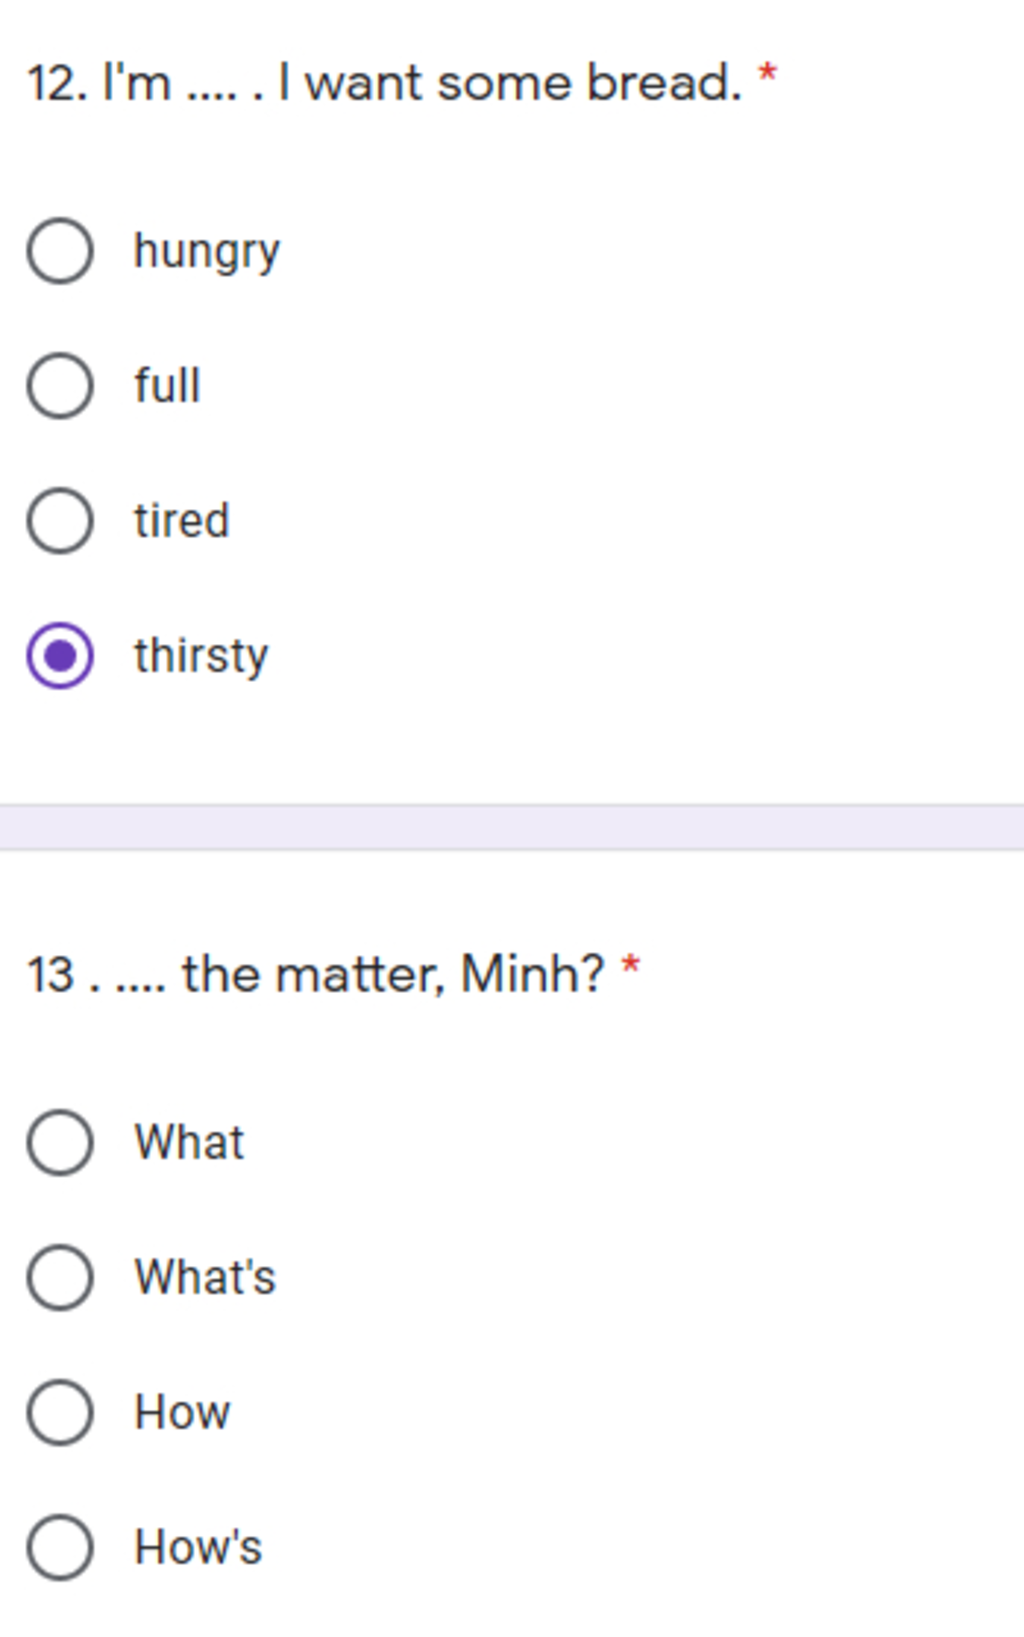Viewport: 1024px width, 1637px height.
Task: Mark the "How" radio circle
Action: pyautogui.click(x=60, y=1412)
